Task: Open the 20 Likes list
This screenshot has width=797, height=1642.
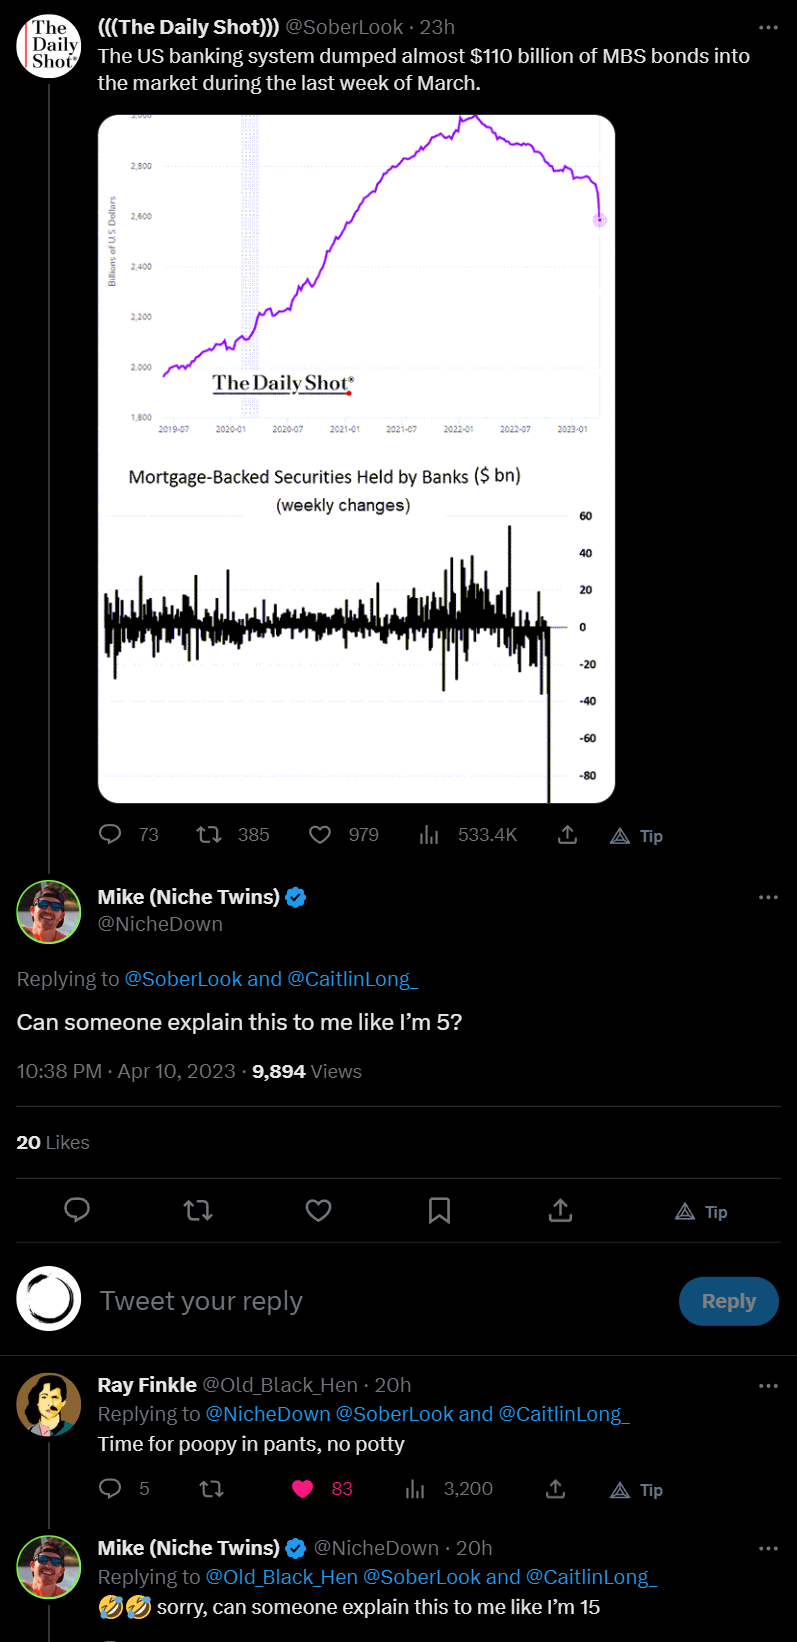Action: pos(53,1142)
